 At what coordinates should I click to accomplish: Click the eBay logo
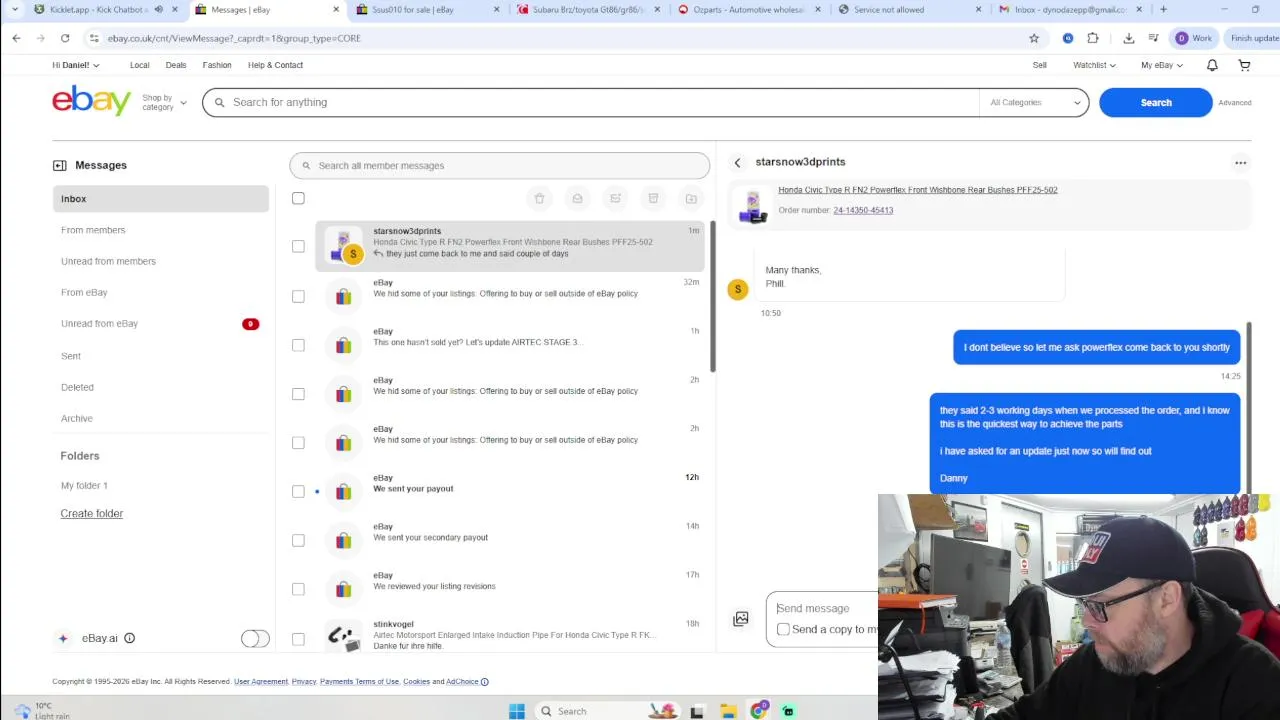click(91, 101)
